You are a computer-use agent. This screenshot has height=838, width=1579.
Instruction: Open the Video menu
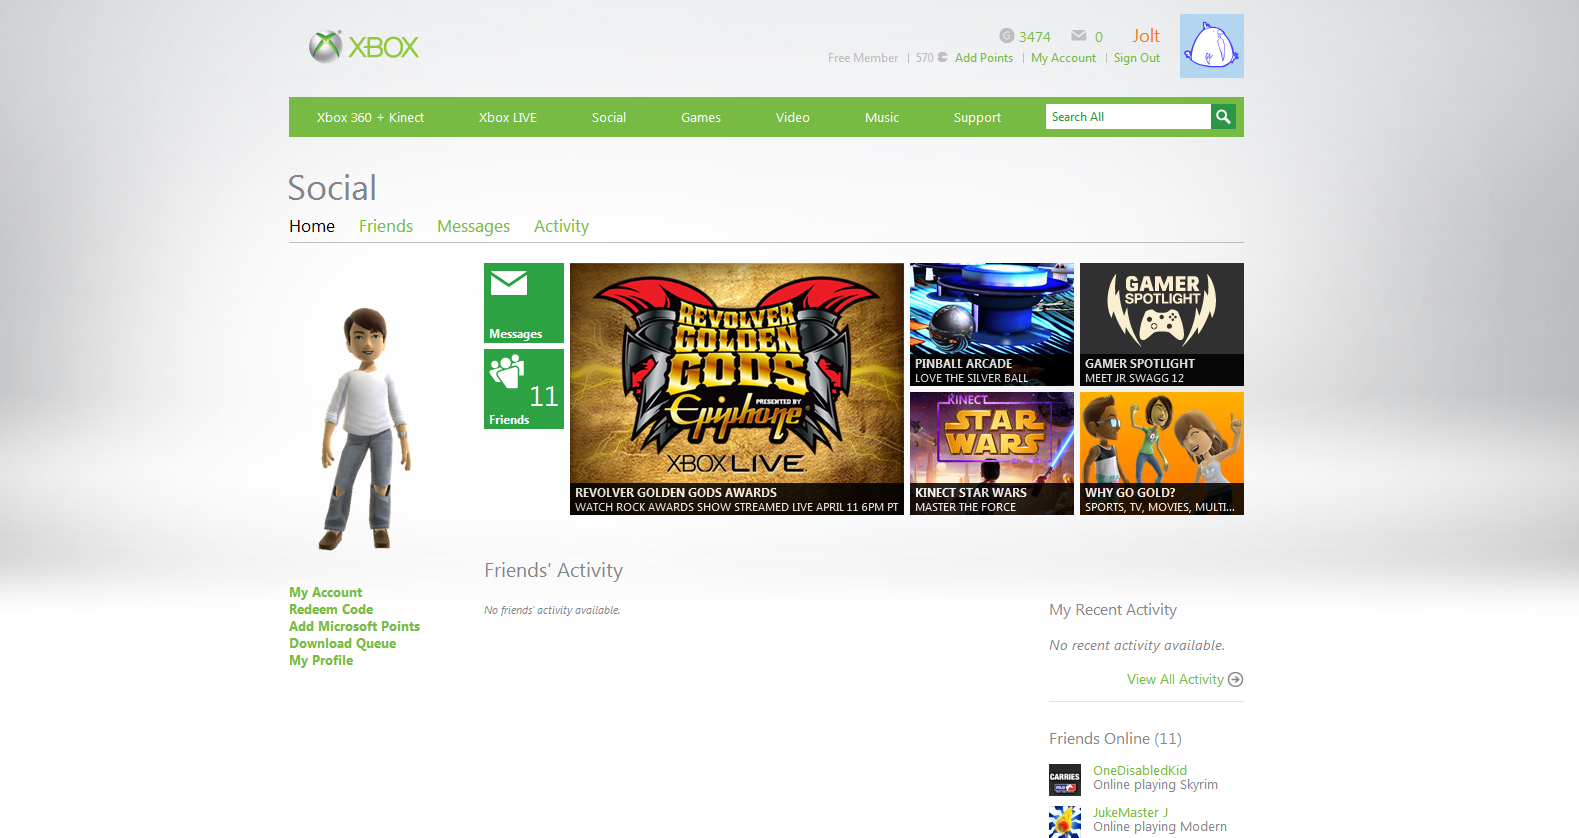point(793,117)
